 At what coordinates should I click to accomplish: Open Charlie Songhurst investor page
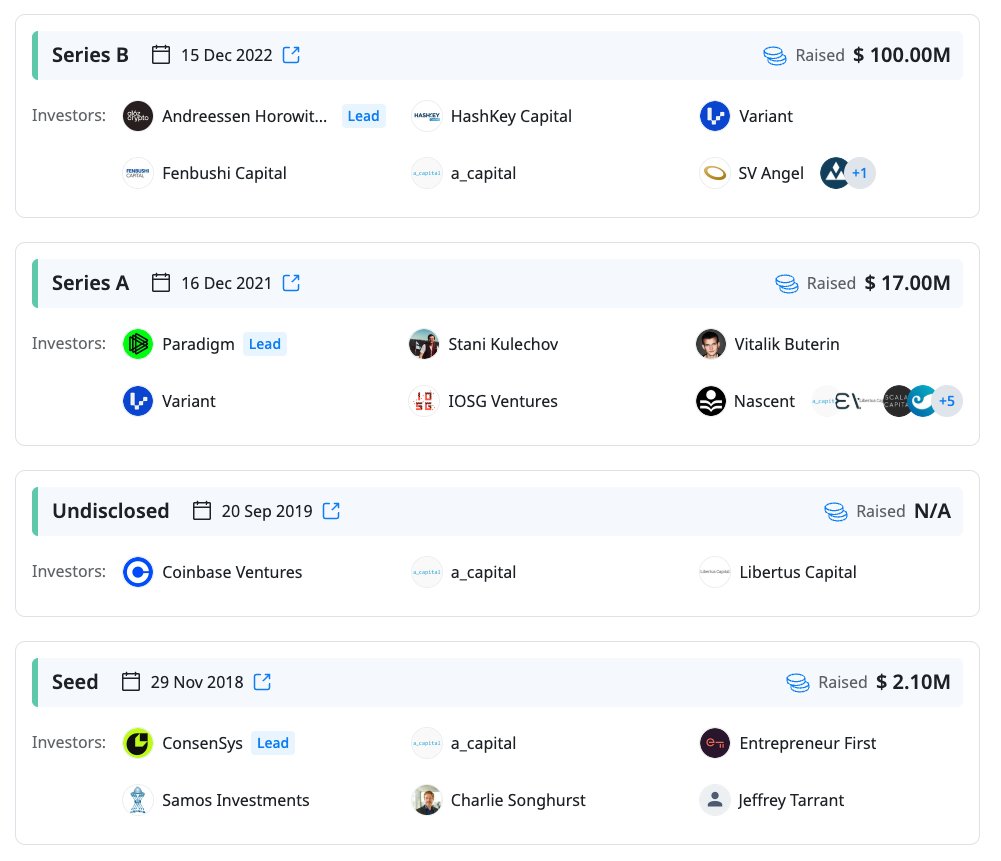coord(518,800)
